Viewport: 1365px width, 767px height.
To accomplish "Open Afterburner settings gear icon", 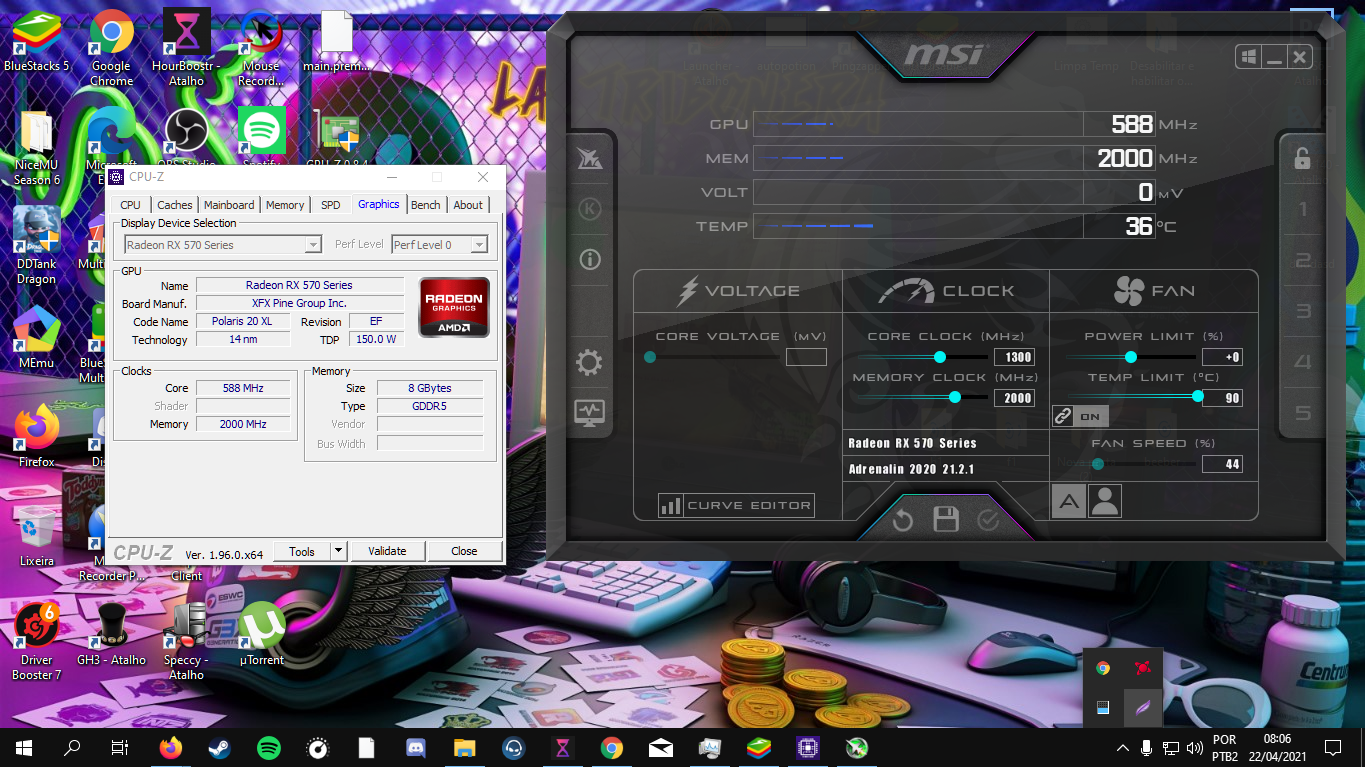I will (590, 362).
